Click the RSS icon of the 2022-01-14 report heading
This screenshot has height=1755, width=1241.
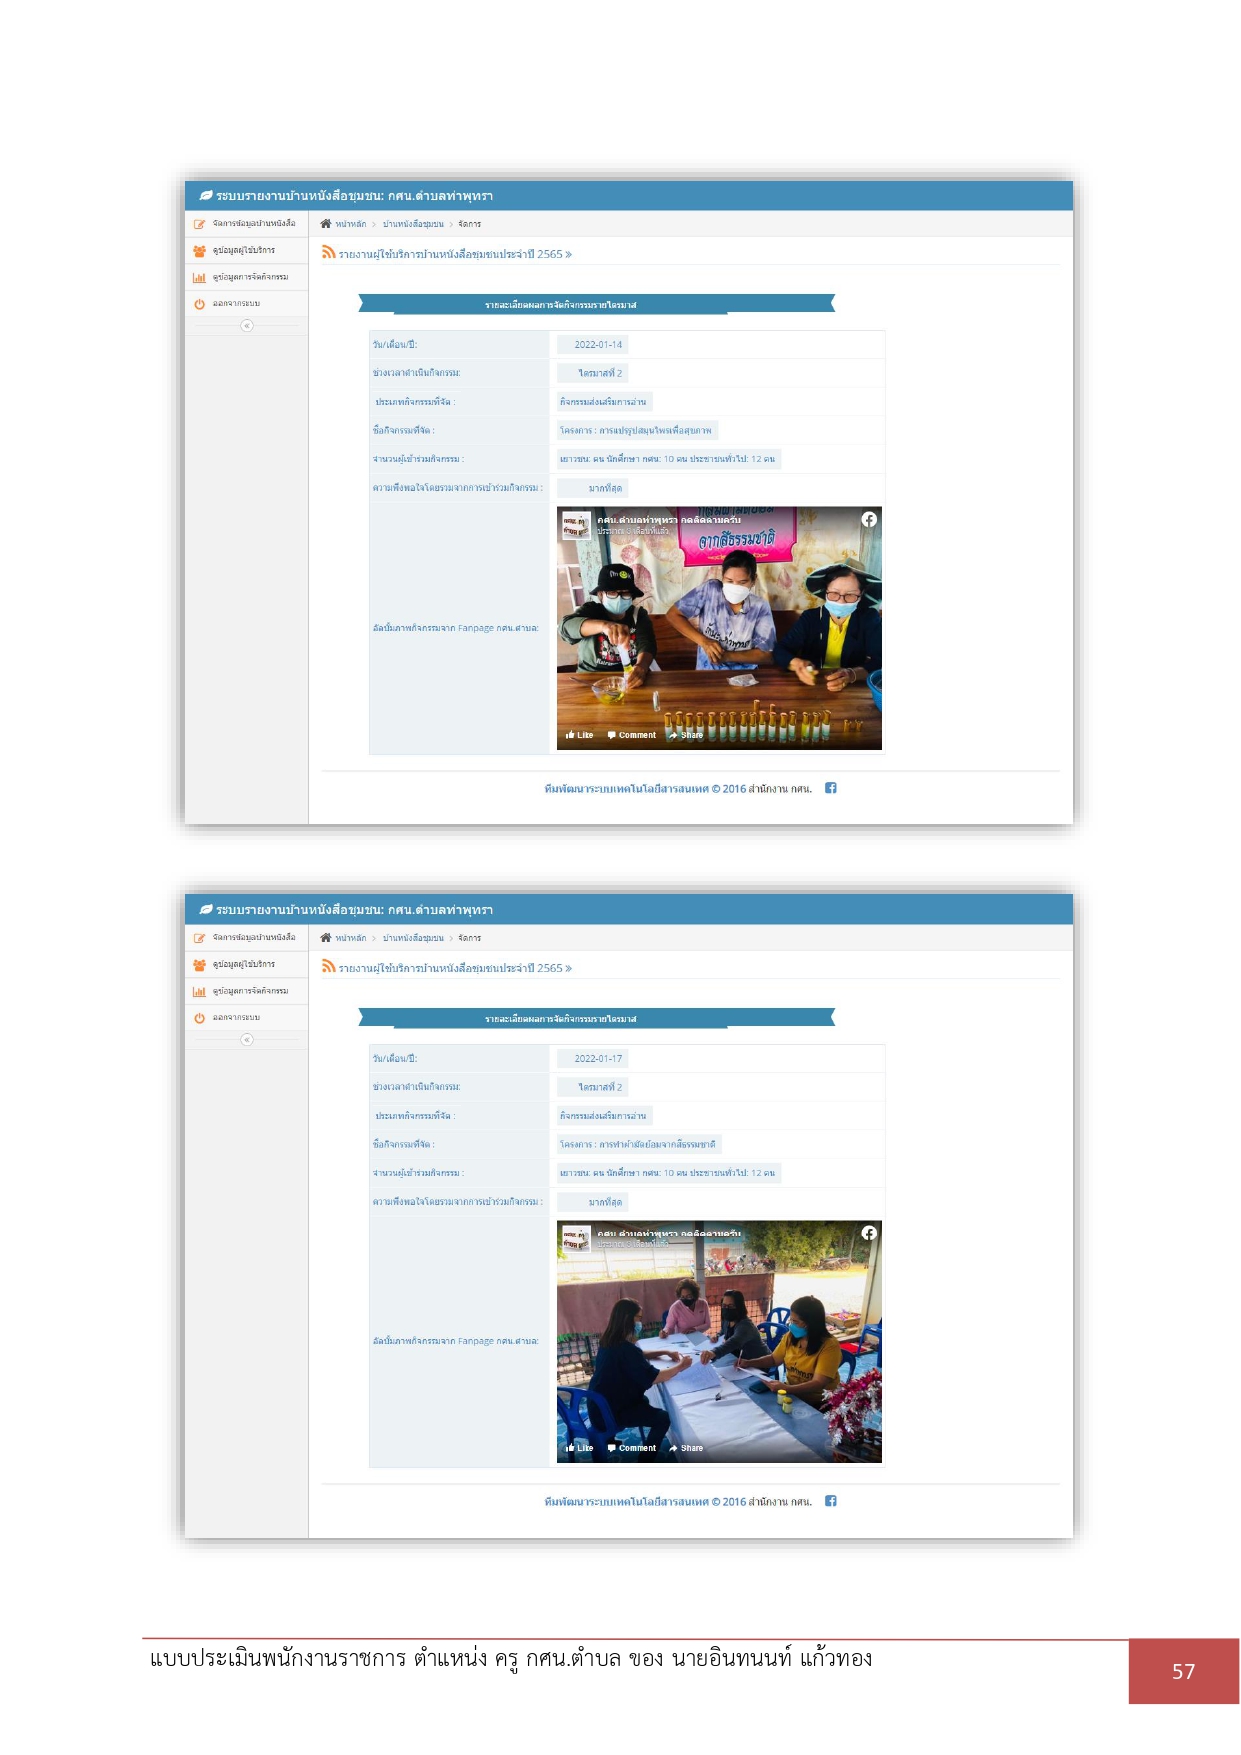[328, 253]
